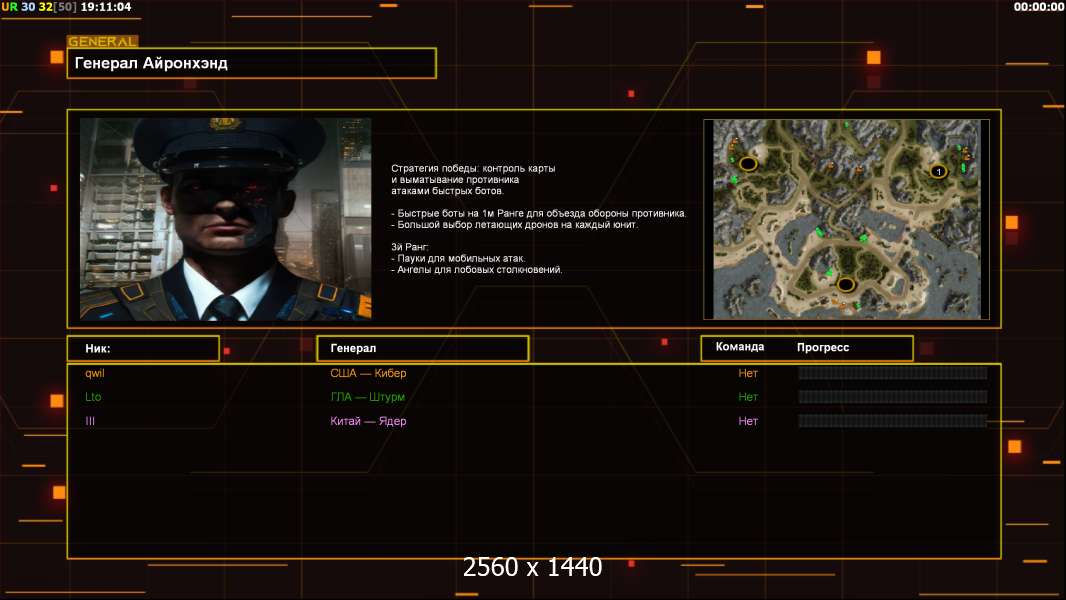Select player name "qwil"
The height and width of the screenshot is (600, 1066).
94,373
